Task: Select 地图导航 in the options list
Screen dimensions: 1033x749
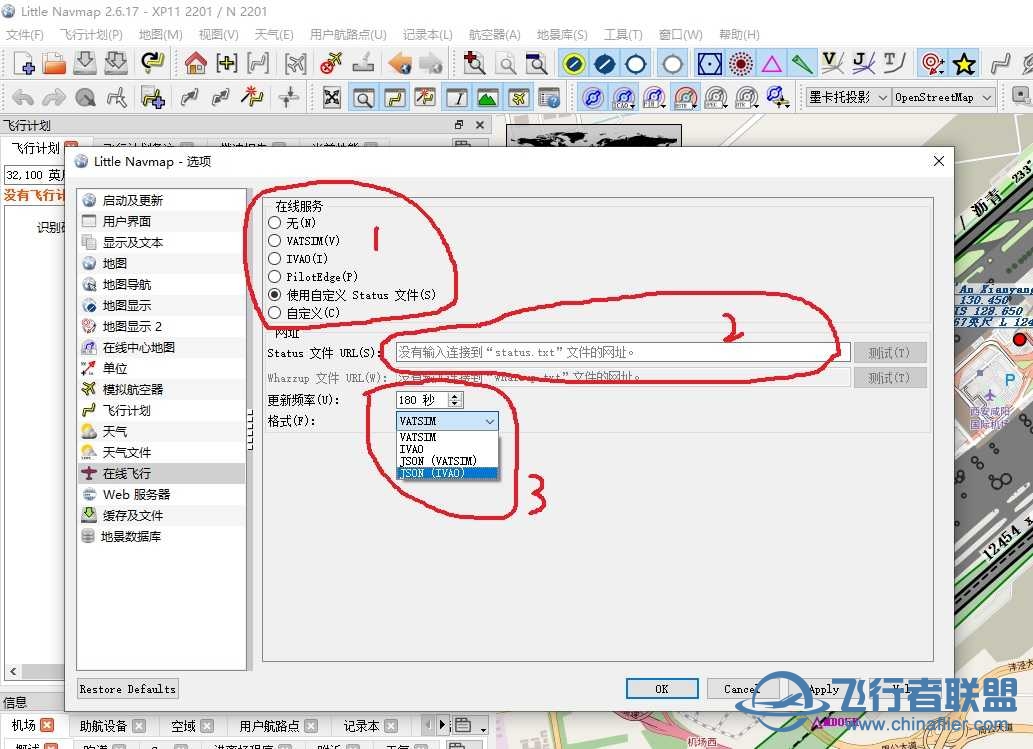Action: click(161, 285)
